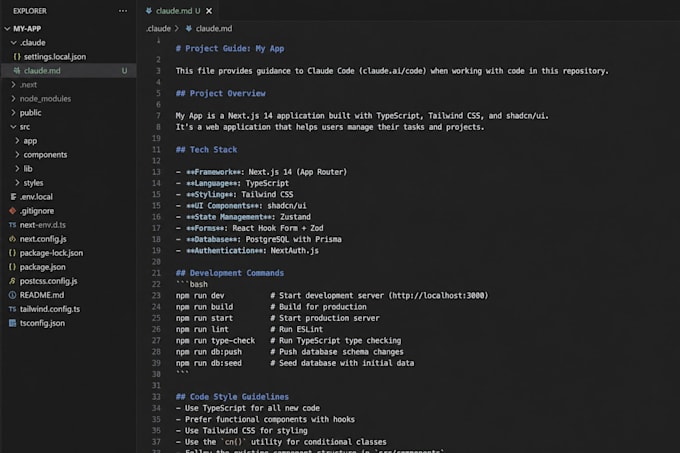680x453 pixels.
Task: Expand the node_modules folder chevron
Action: click(x=13, y=98)
